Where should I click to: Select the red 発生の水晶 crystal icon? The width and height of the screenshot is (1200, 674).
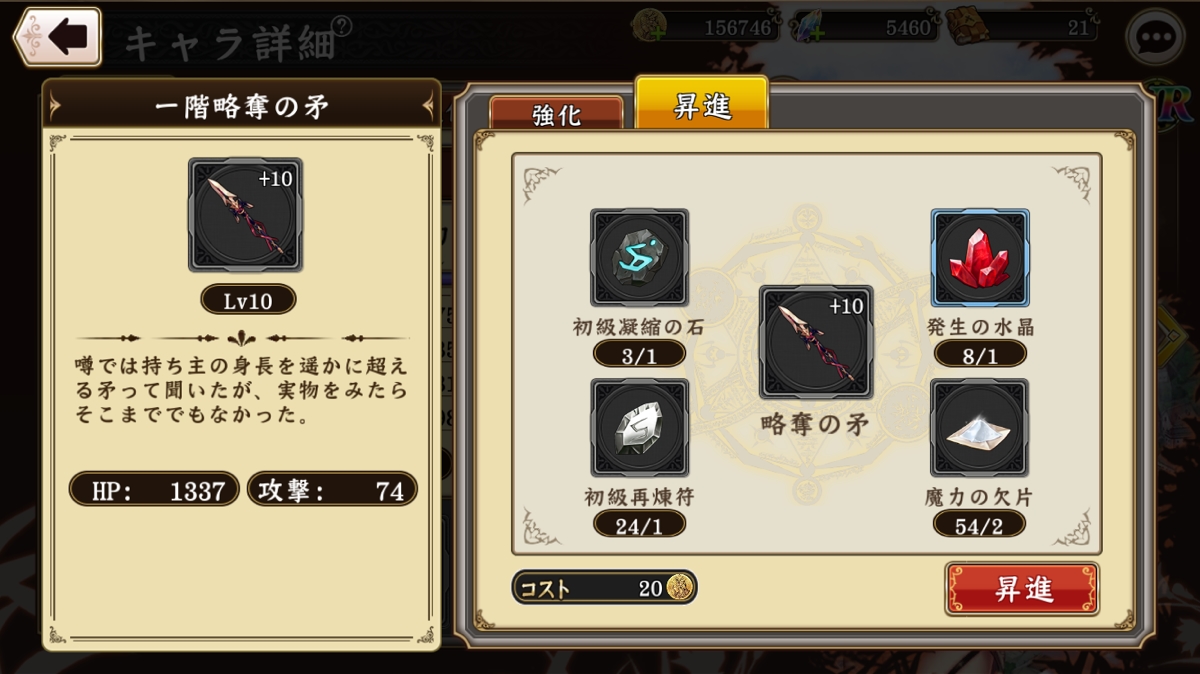click(980, 257)
